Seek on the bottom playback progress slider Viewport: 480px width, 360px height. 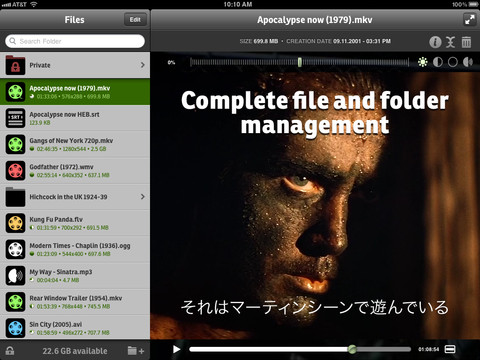tap(300, 349)
